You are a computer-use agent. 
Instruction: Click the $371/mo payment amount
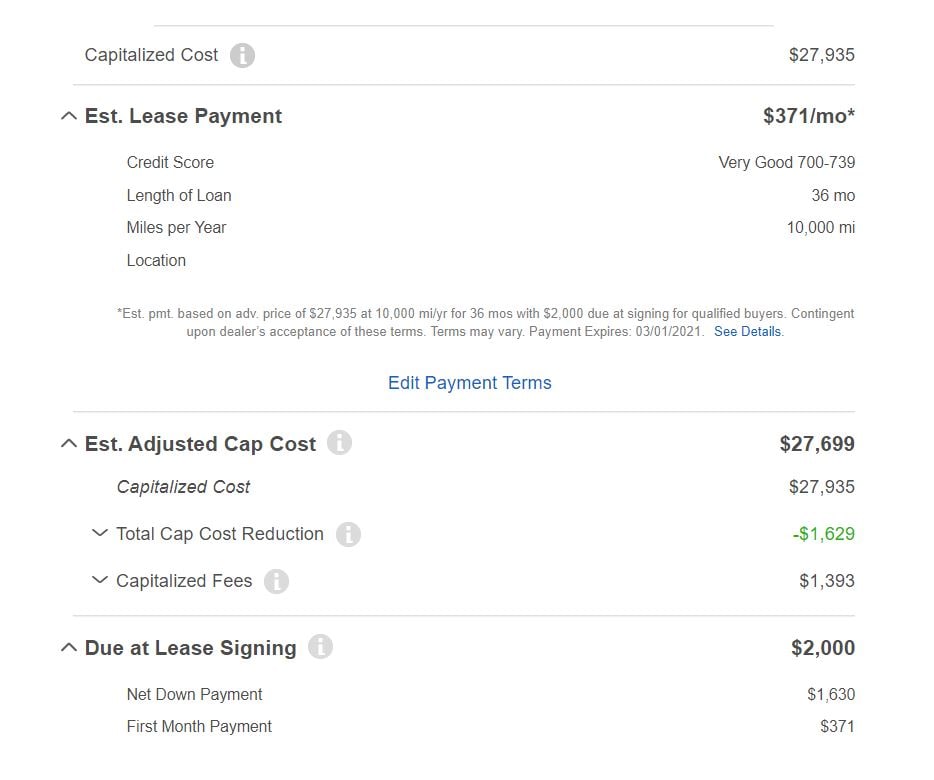click(x=809, y=116)
